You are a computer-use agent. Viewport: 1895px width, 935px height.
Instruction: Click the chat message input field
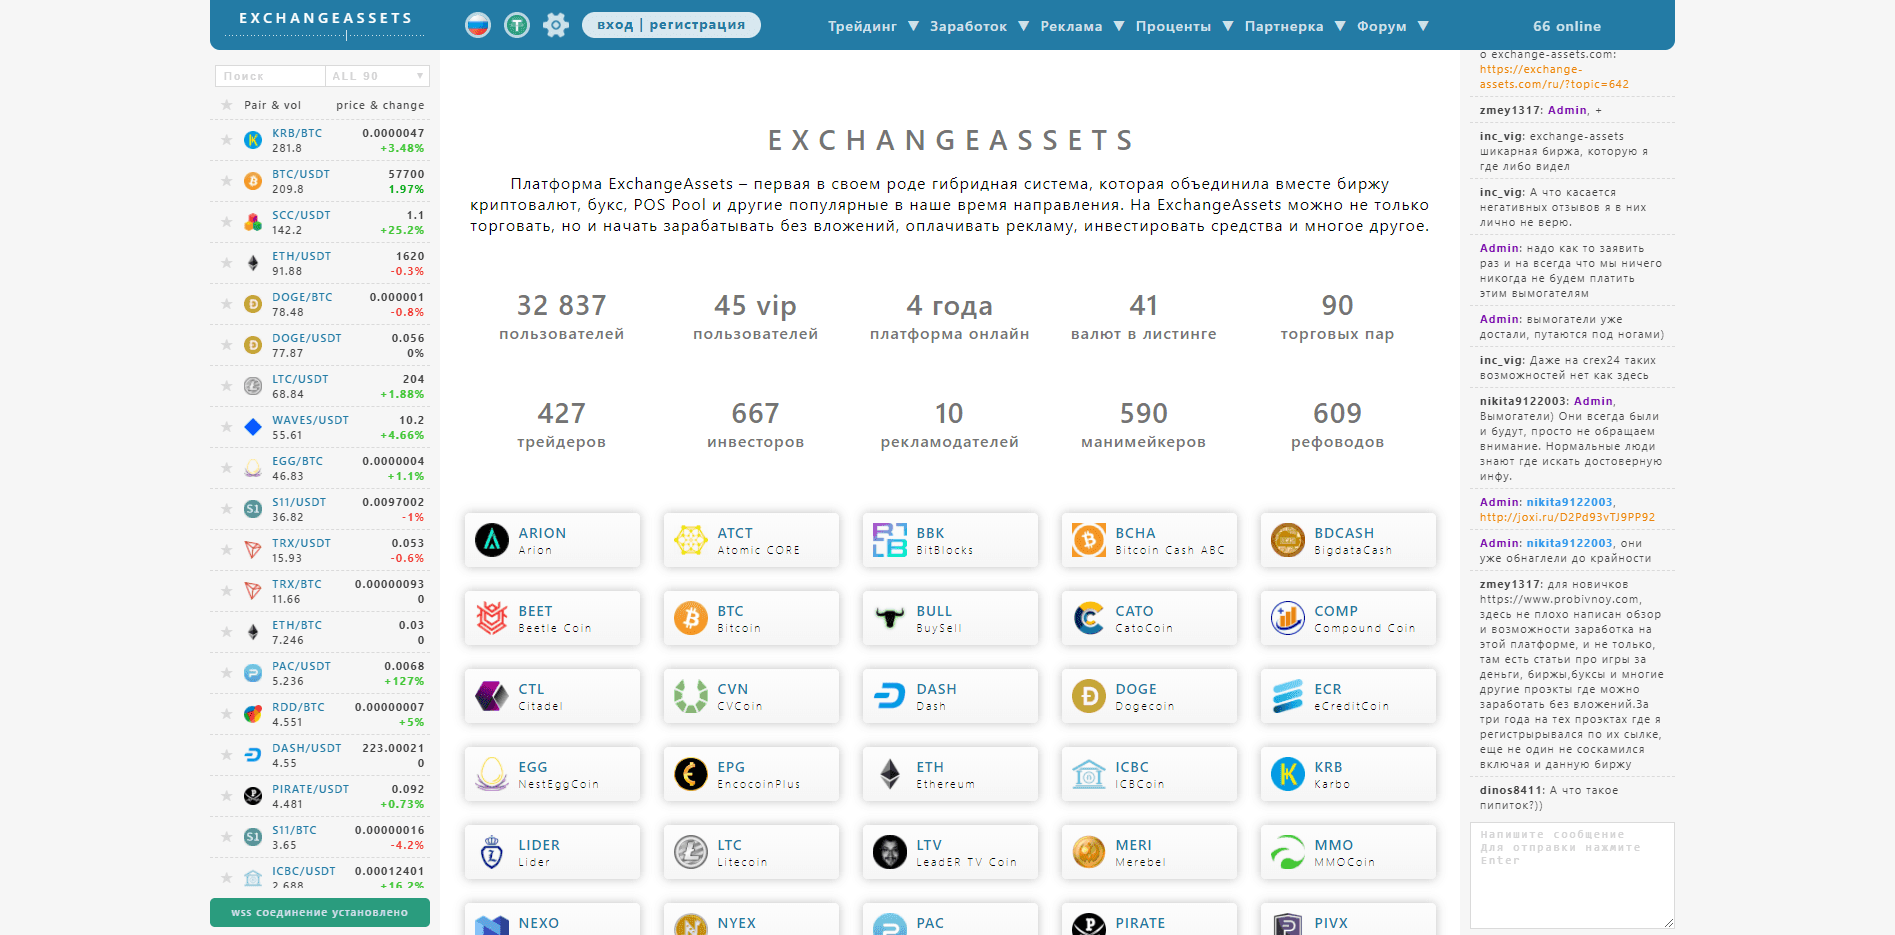point(1570,875)
